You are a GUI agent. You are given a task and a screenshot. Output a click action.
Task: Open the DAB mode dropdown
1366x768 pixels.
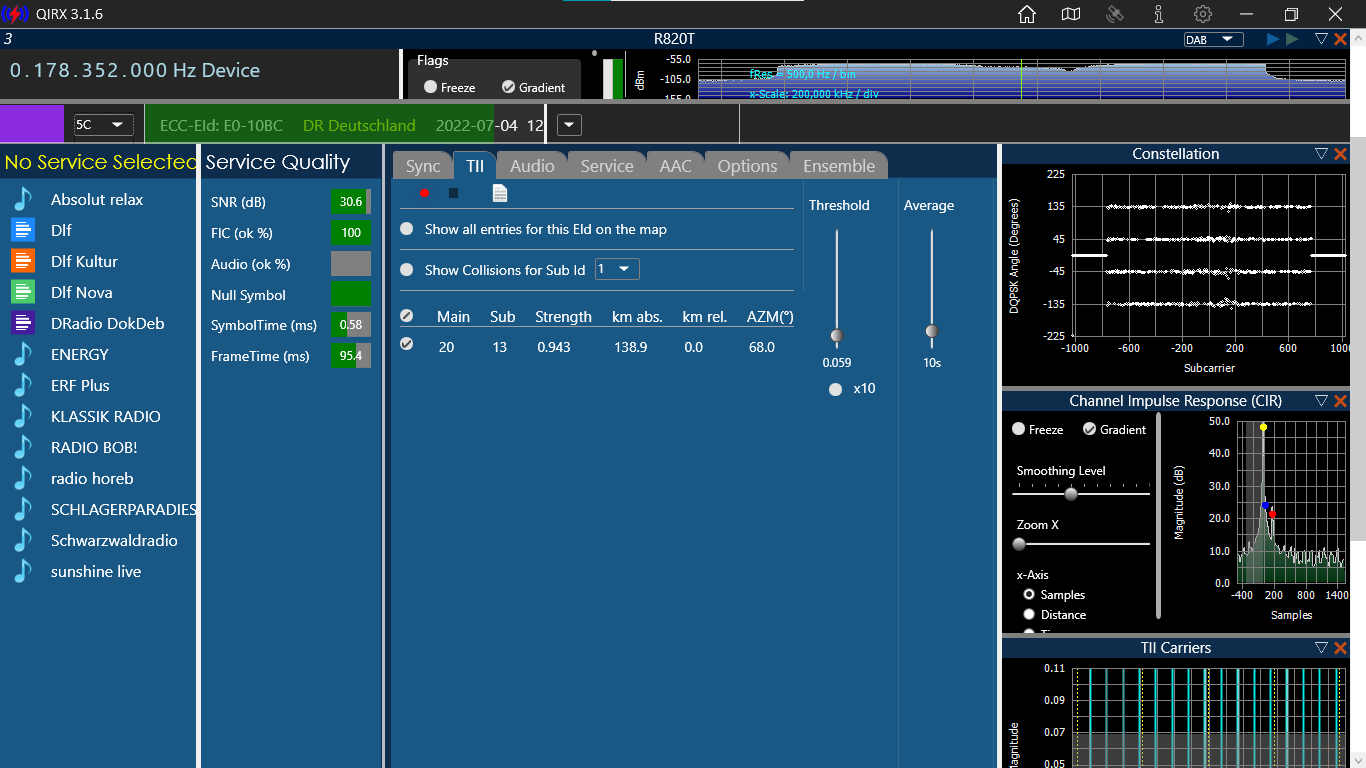1213,40
